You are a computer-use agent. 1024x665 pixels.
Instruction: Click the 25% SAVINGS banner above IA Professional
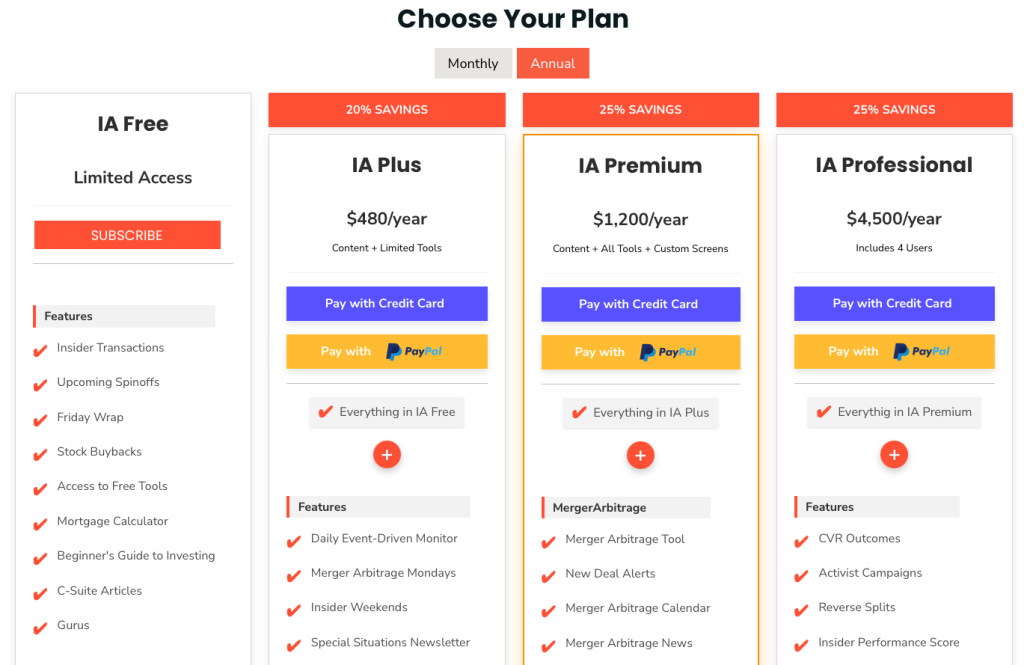(x=893, y=110)
